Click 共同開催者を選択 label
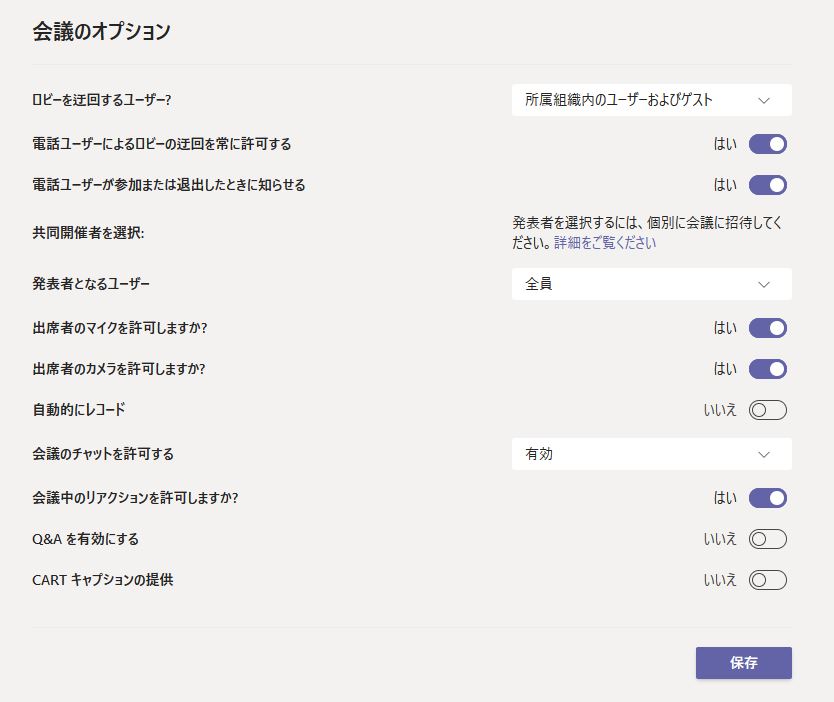Viewport: 834px width, 702px height. point(88,233)
